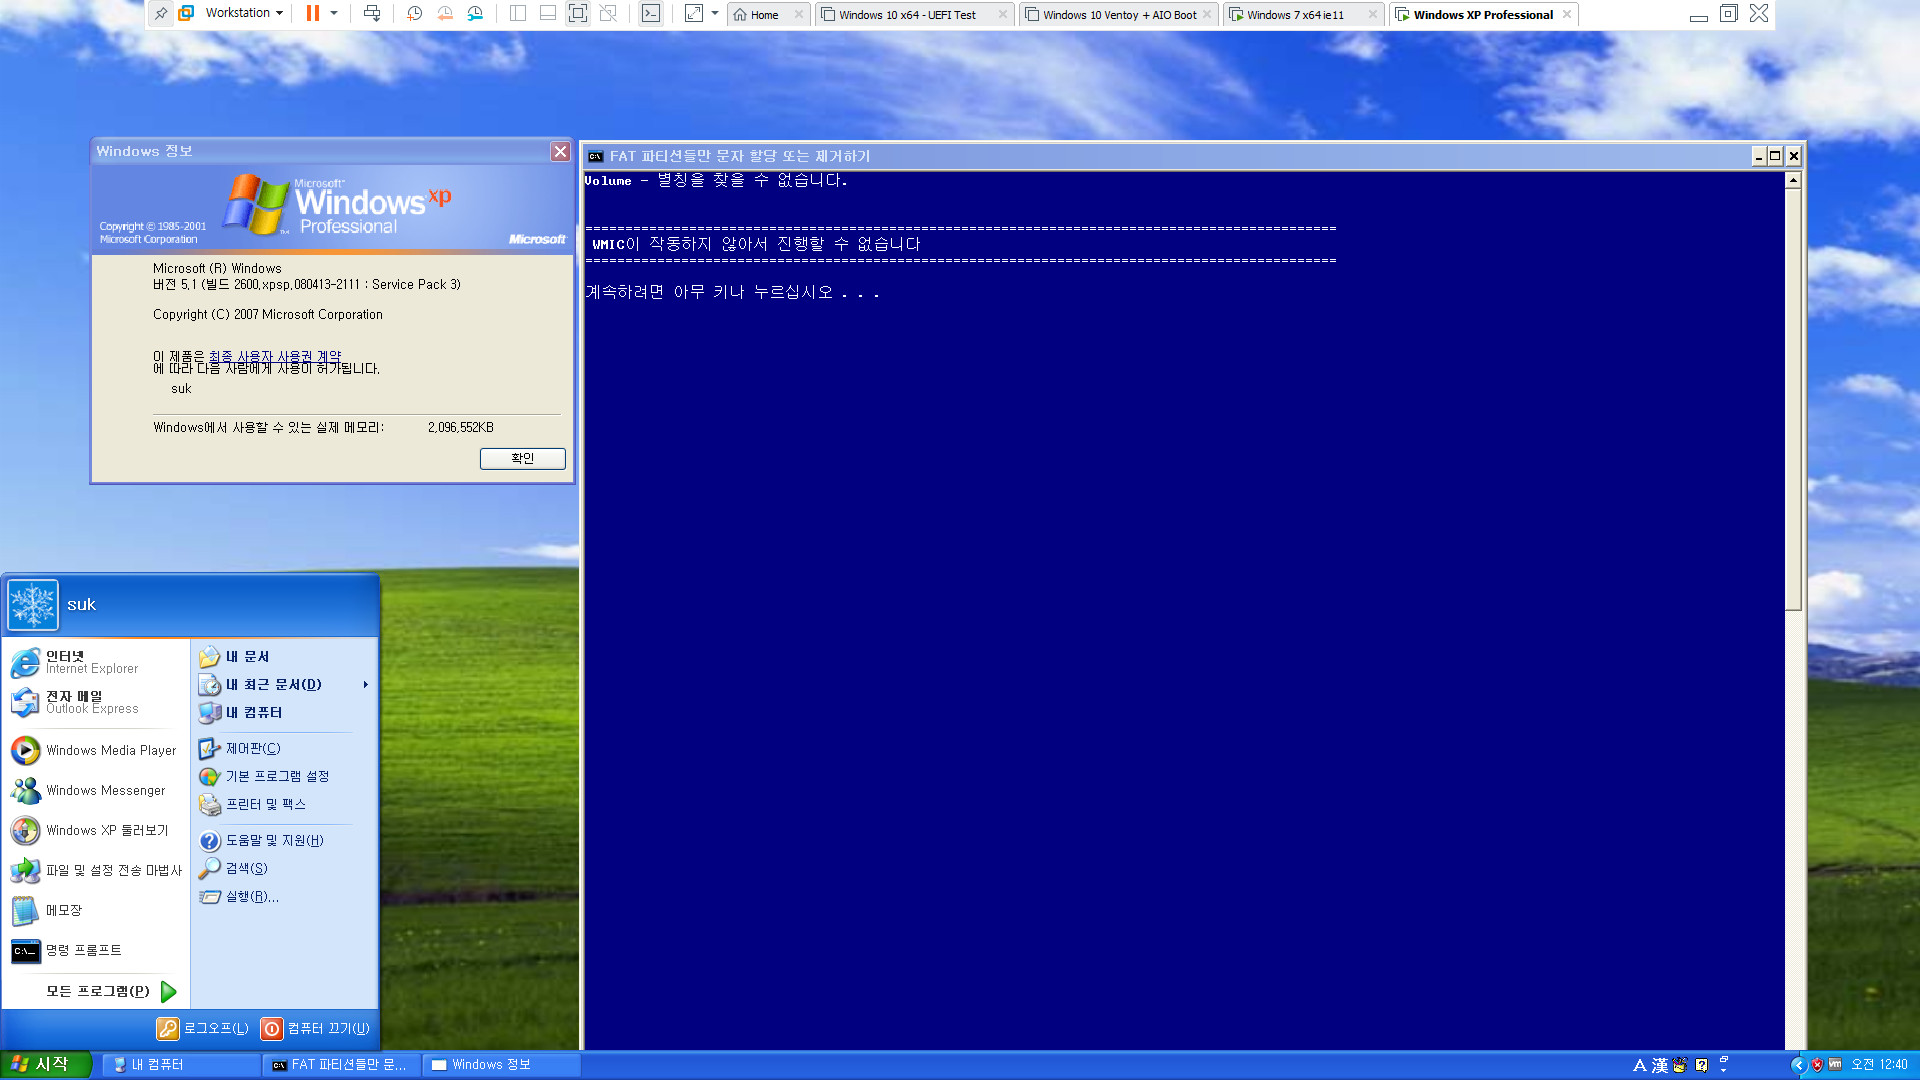Click the 파일 및 설정 전송 마법사 icon

pos(25,869)
